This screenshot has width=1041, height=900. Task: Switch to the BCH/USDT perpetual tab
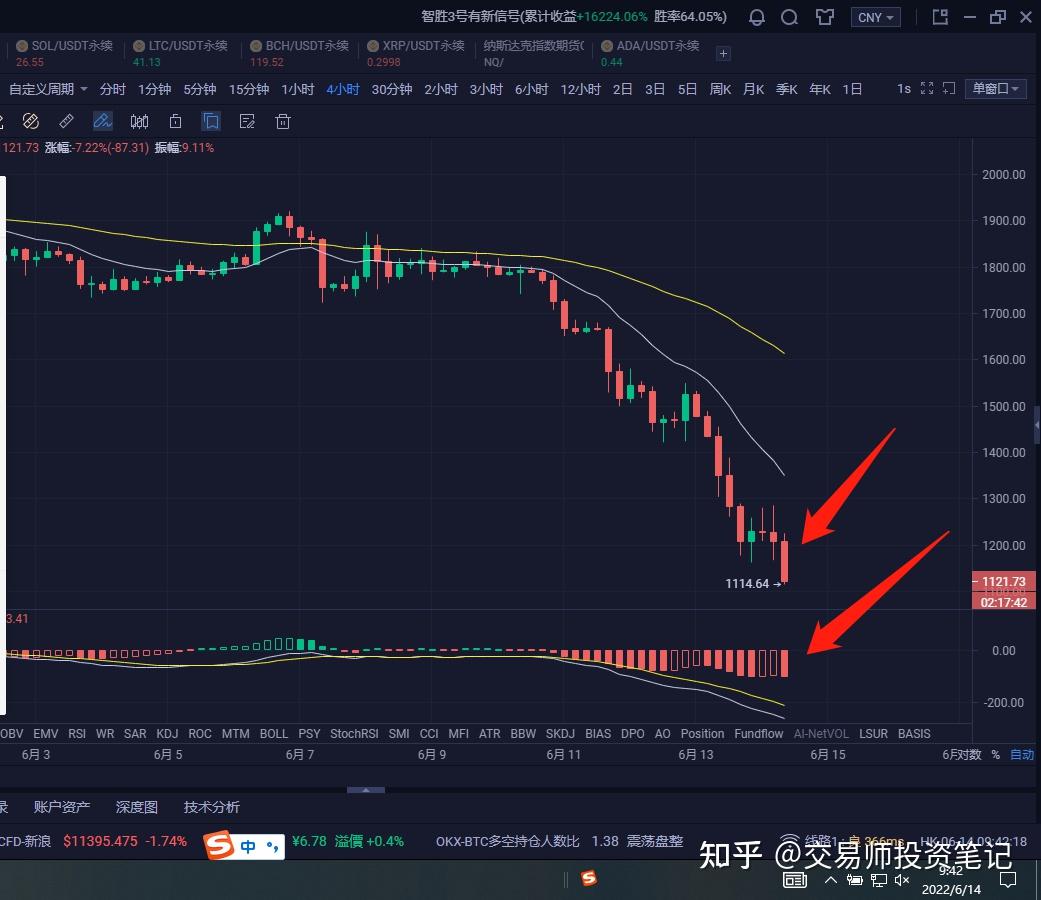[299, 53]
